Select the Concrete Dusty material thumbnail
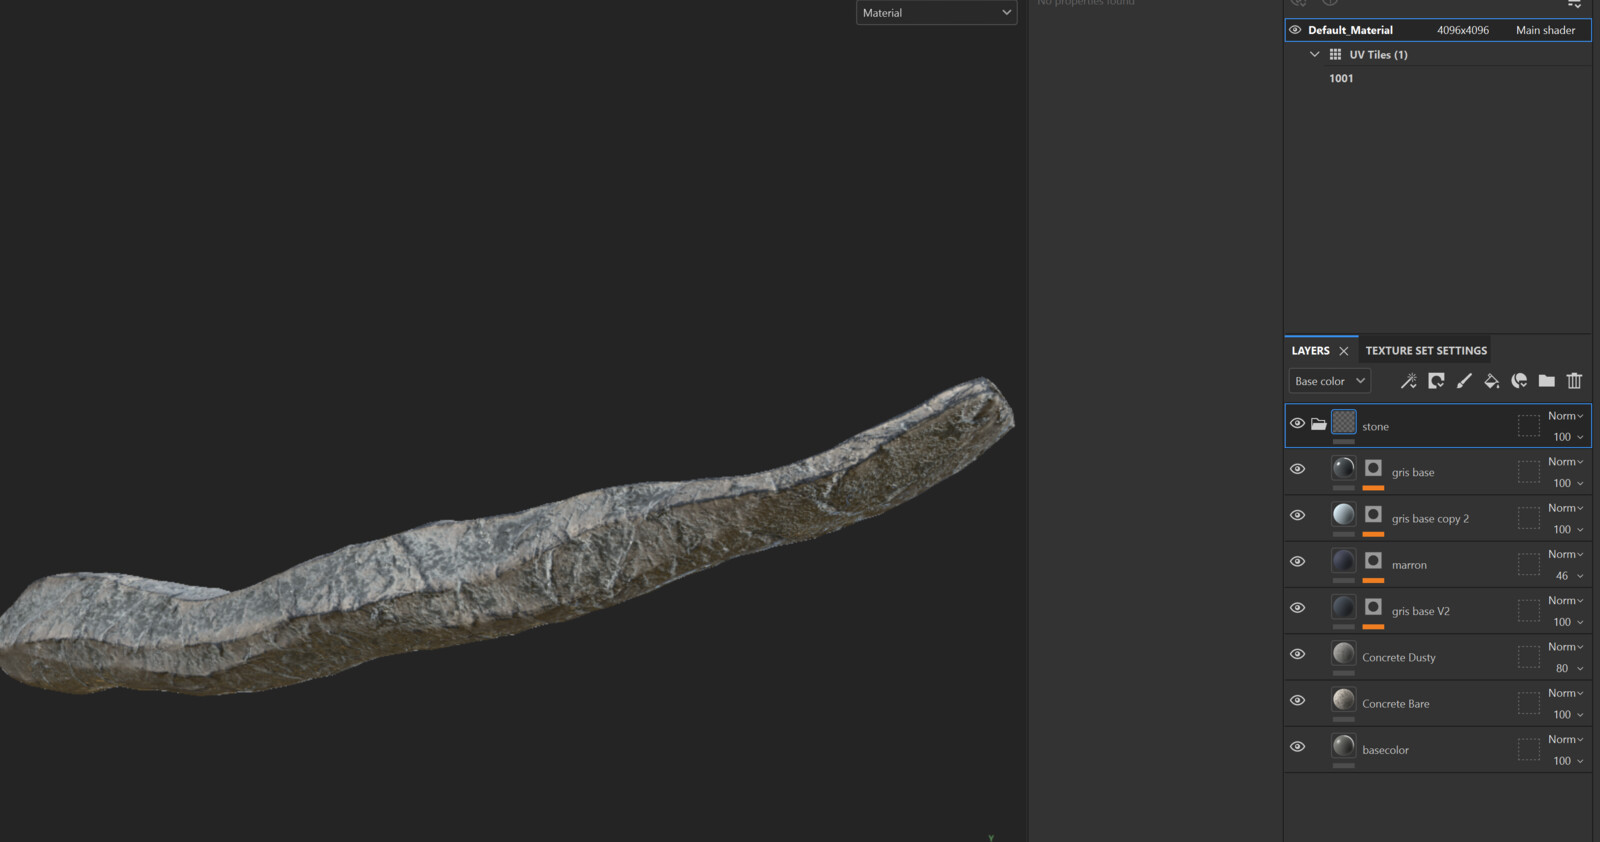 (1344, 653)
